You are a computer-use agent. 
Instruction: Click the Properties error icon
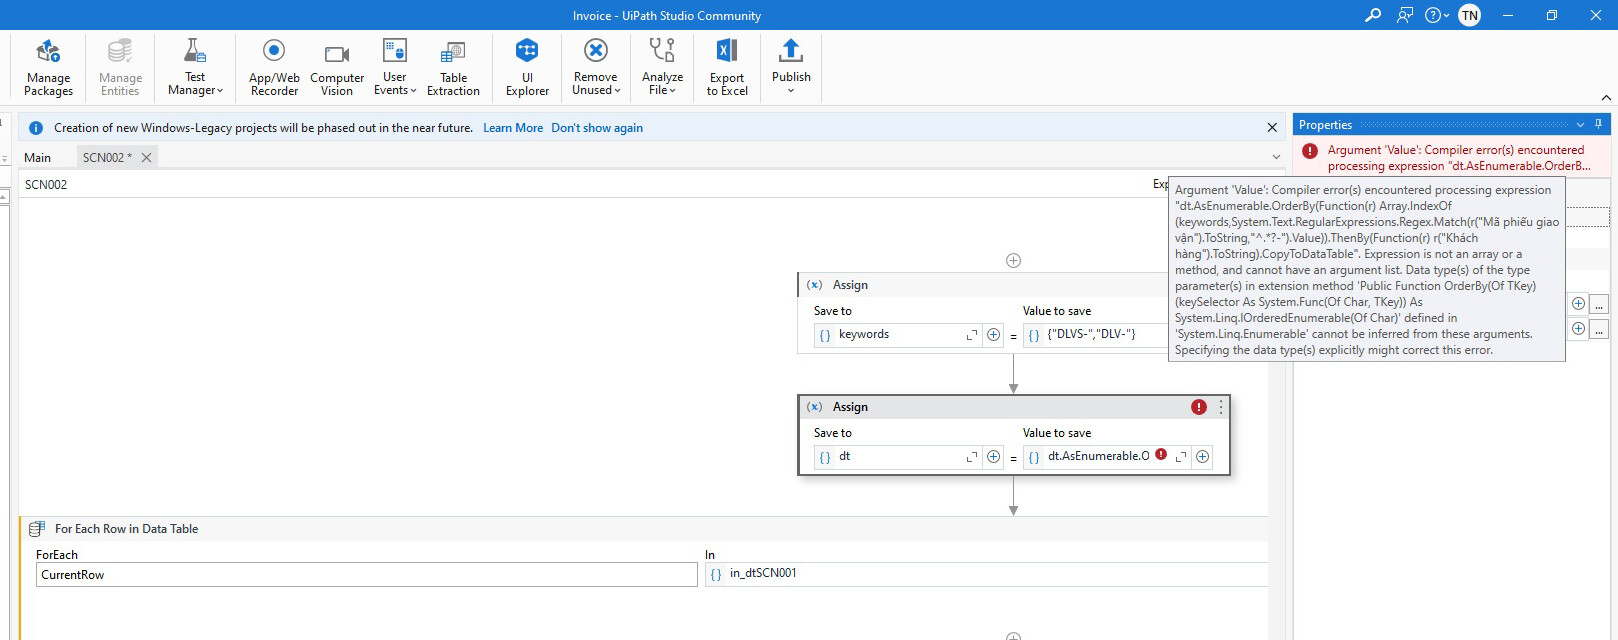[x=1310, y=151]
